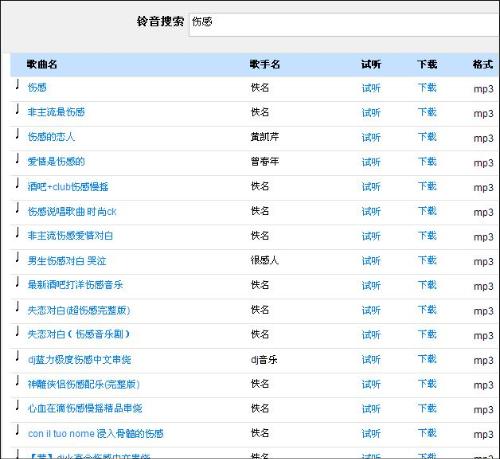
Task: Open the song link 非主流伤感爱情对白
Action: click(x=70, y=236)
